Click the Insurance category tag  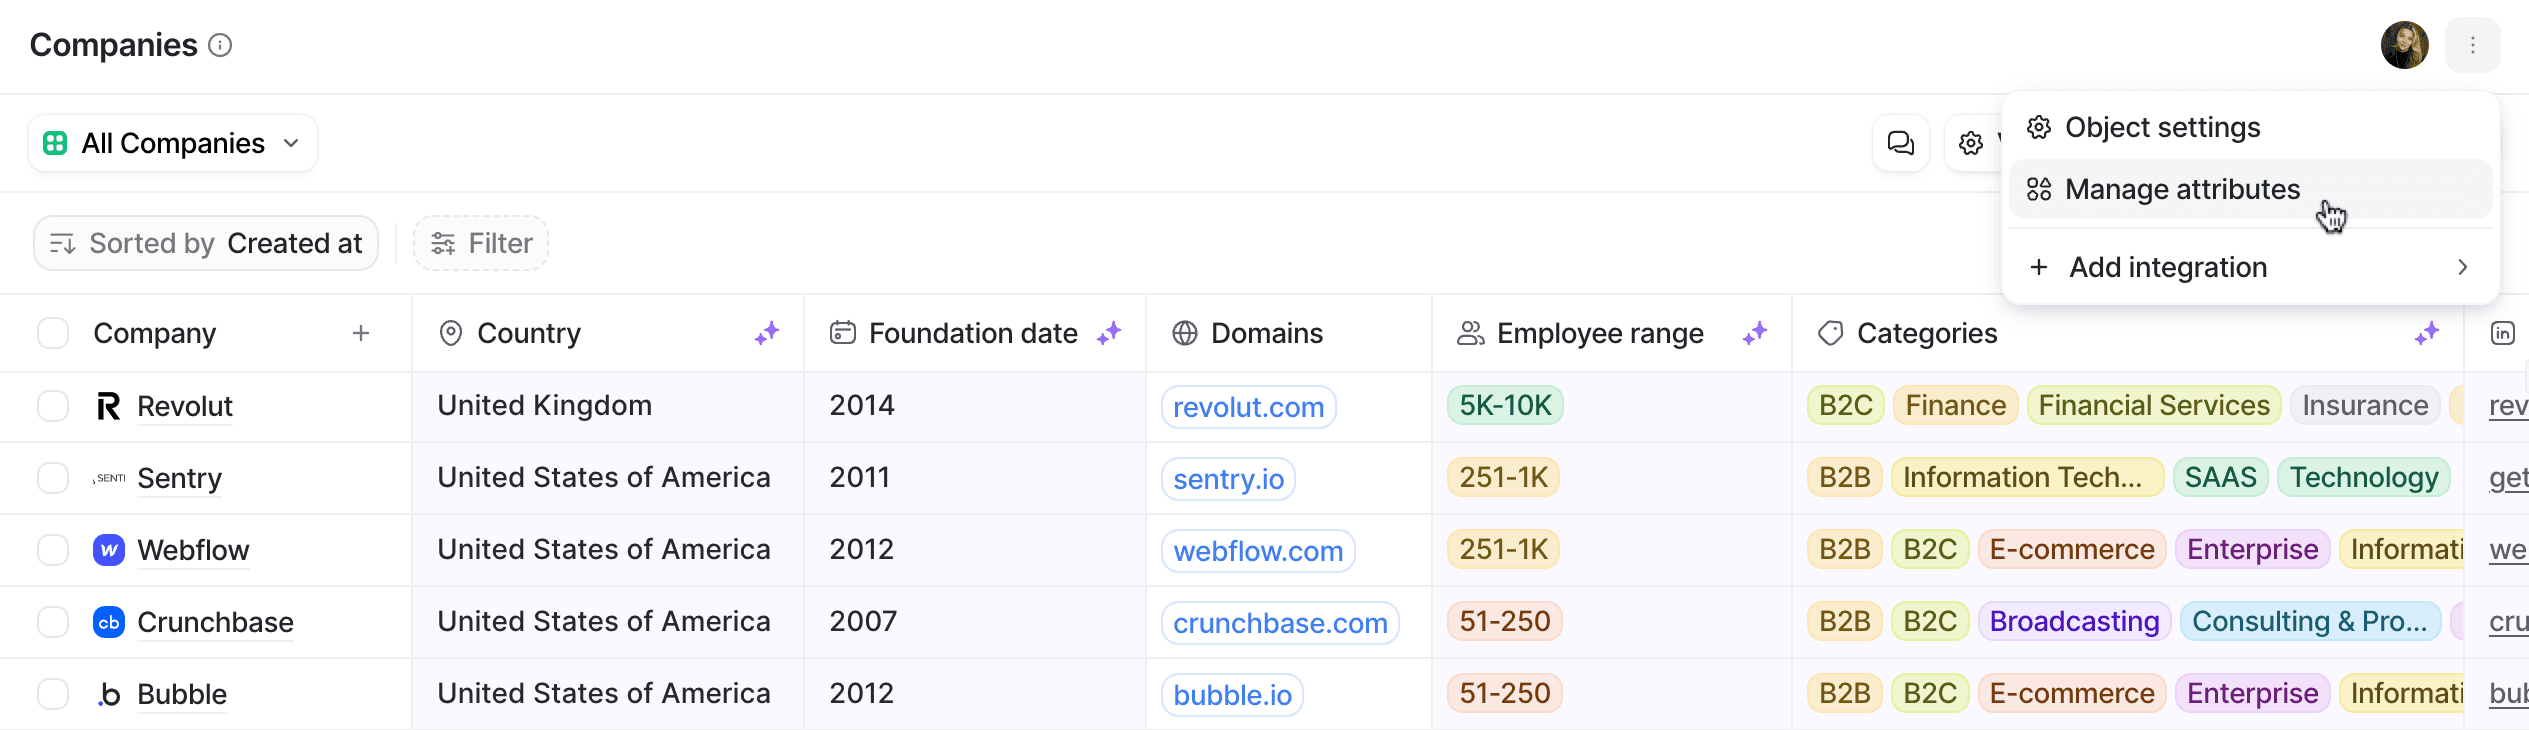point(2365,405)
